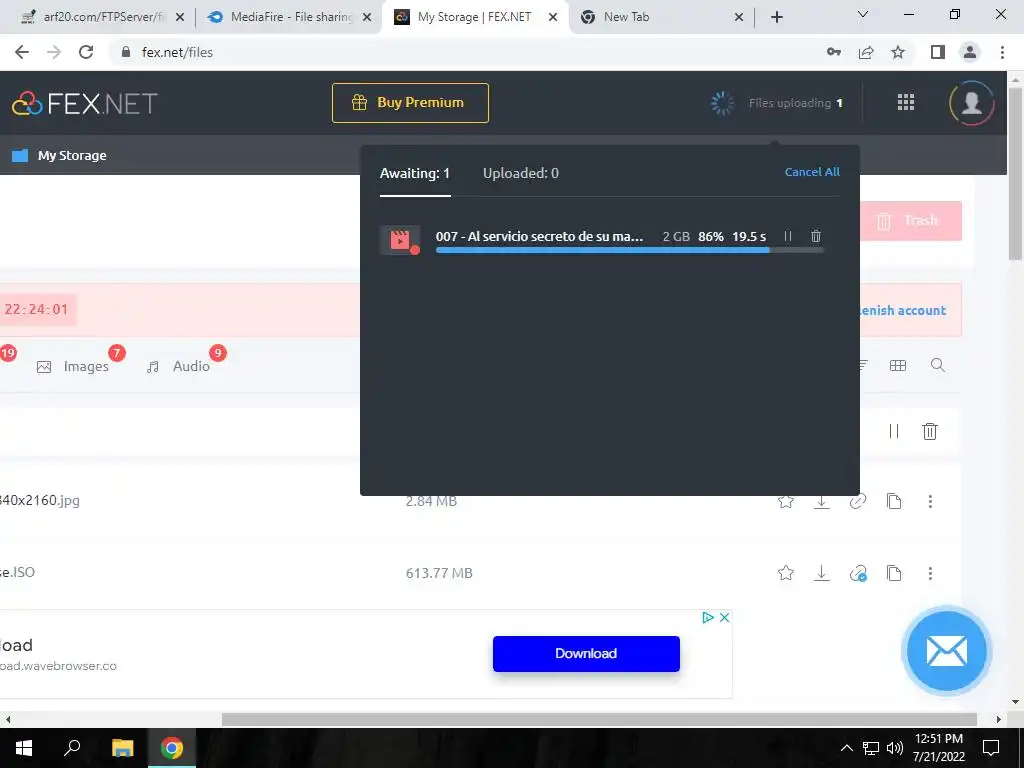Viewport: 1024px width, 768px height.
Task: Open the Trash button
Action: click(x=910, y=221)
